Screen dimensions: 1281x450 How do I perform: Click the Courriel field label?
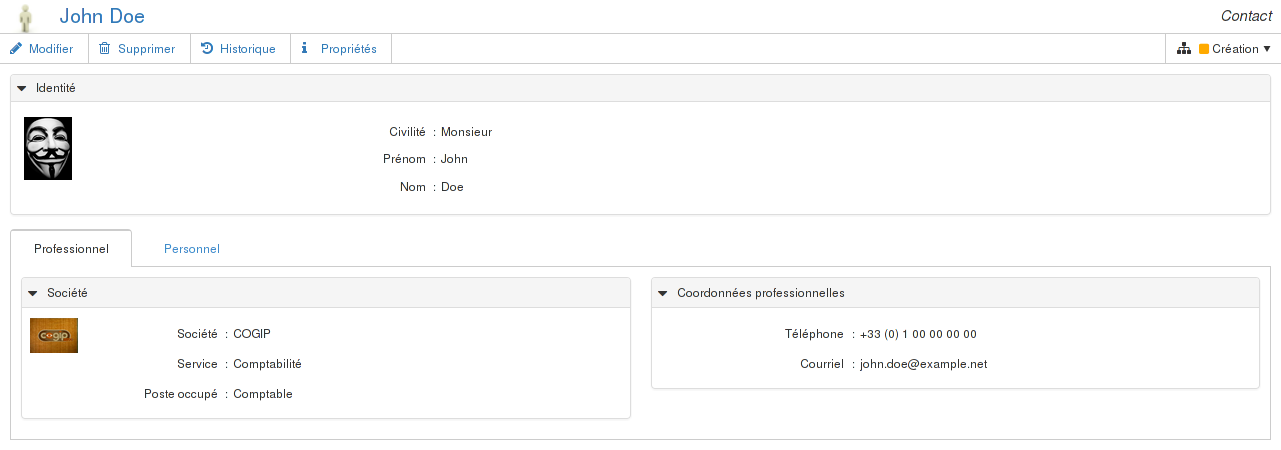coord(822,364)
